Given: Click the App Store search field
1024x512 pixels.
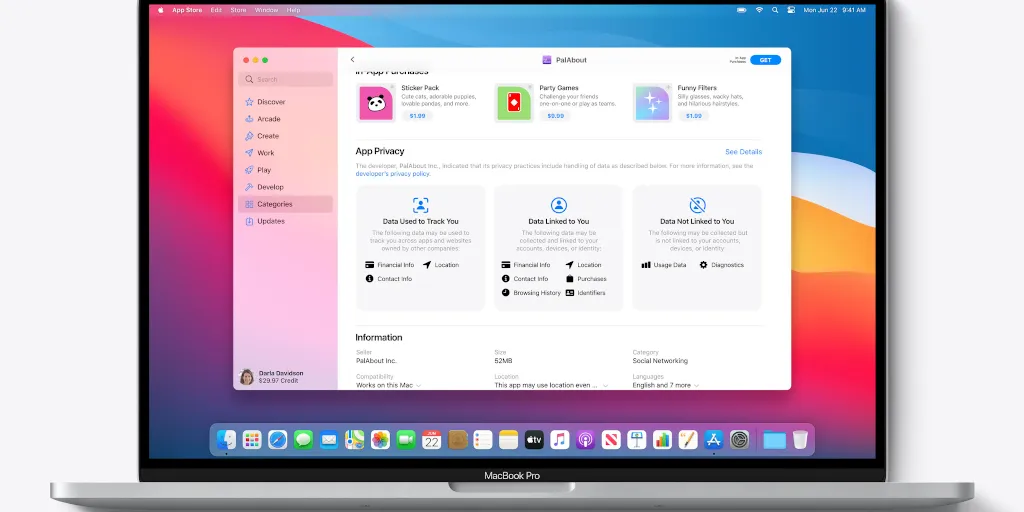Looking at the screenshot, I should click(285, 79).
